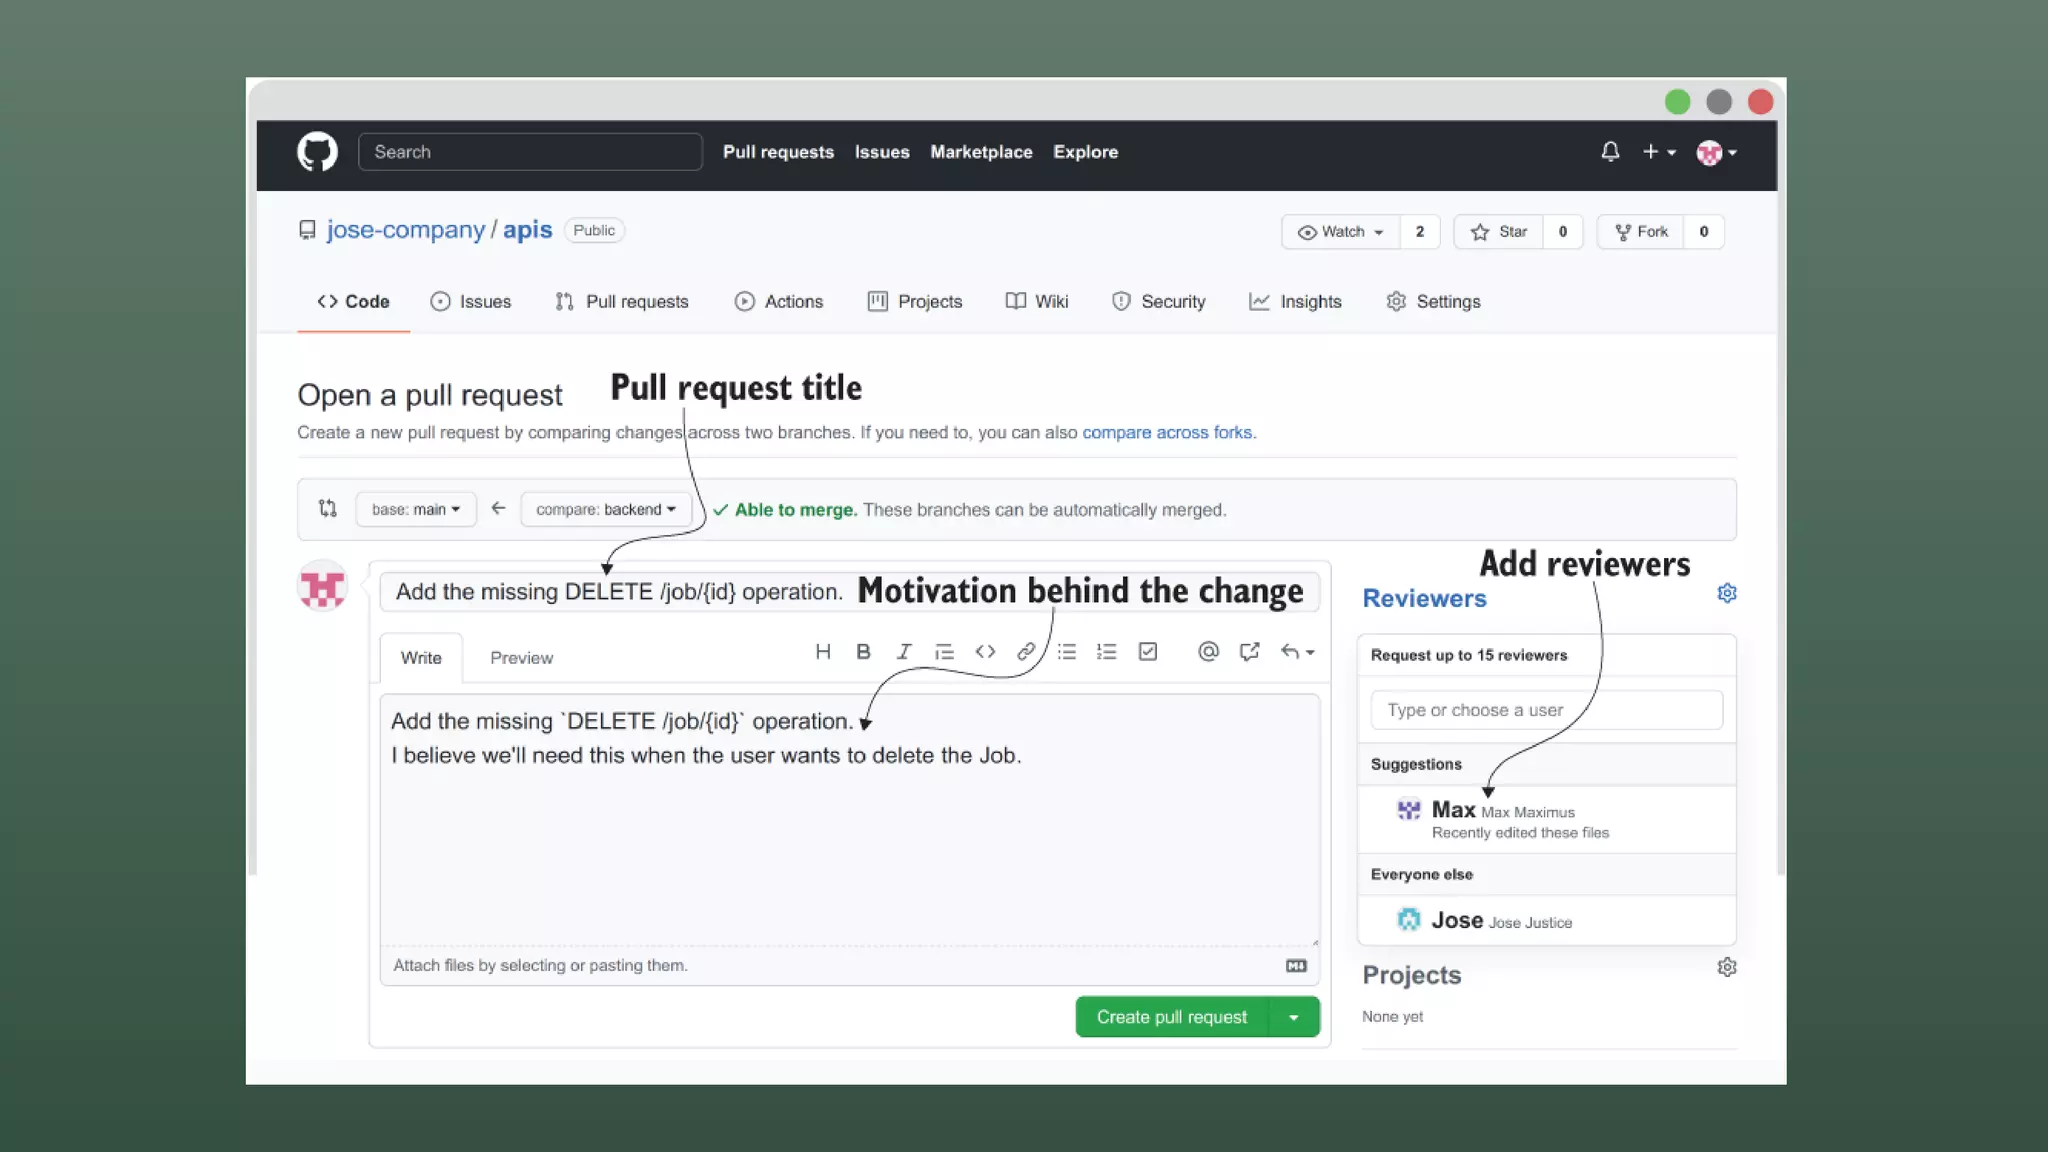Image resolution: width=2048 pixels, height=1152 pixels.
Task: Add a task list with the checkbox icon
Action: (x=1148, y=652)
